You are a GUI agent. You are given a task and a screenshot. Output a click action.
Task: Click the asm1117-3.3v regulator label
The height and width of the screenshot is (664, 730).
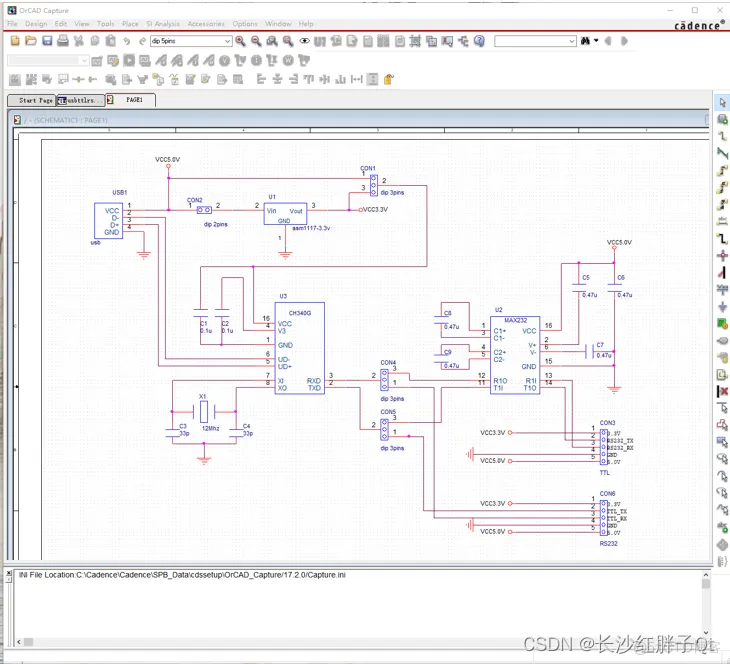tap(311, 228)
